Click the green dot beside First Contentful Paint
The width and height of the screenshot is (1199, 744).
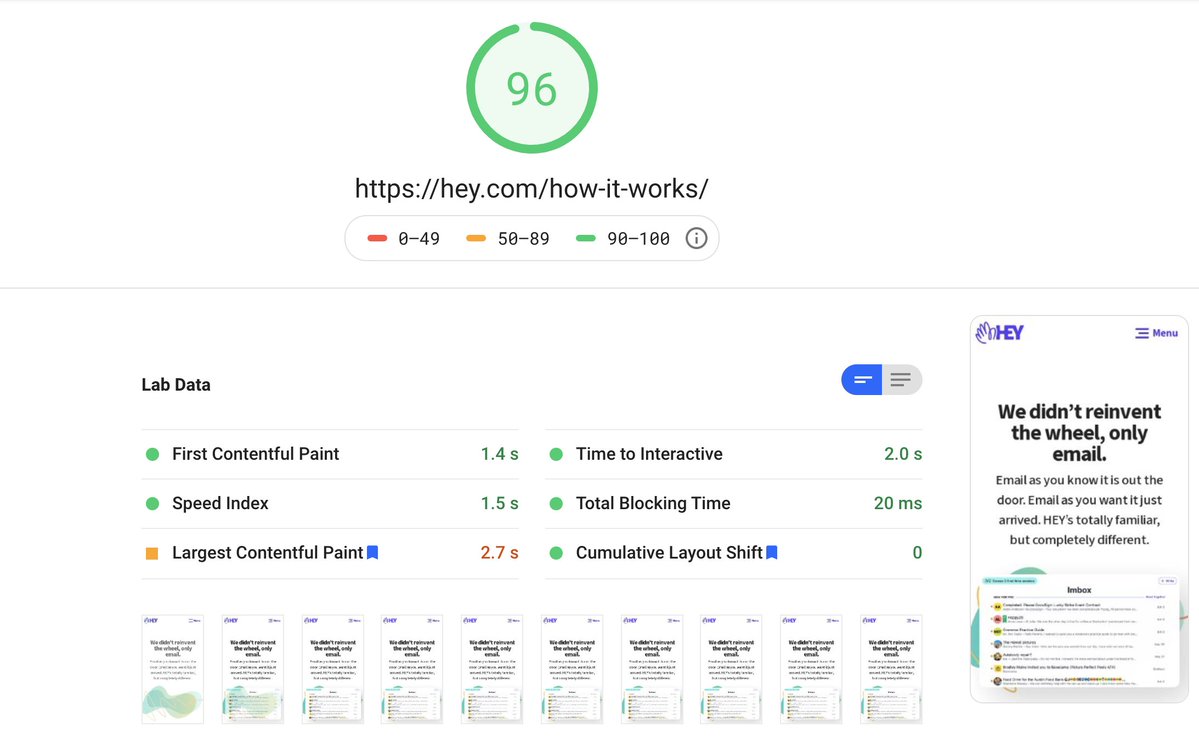click(x=152, y=454)
